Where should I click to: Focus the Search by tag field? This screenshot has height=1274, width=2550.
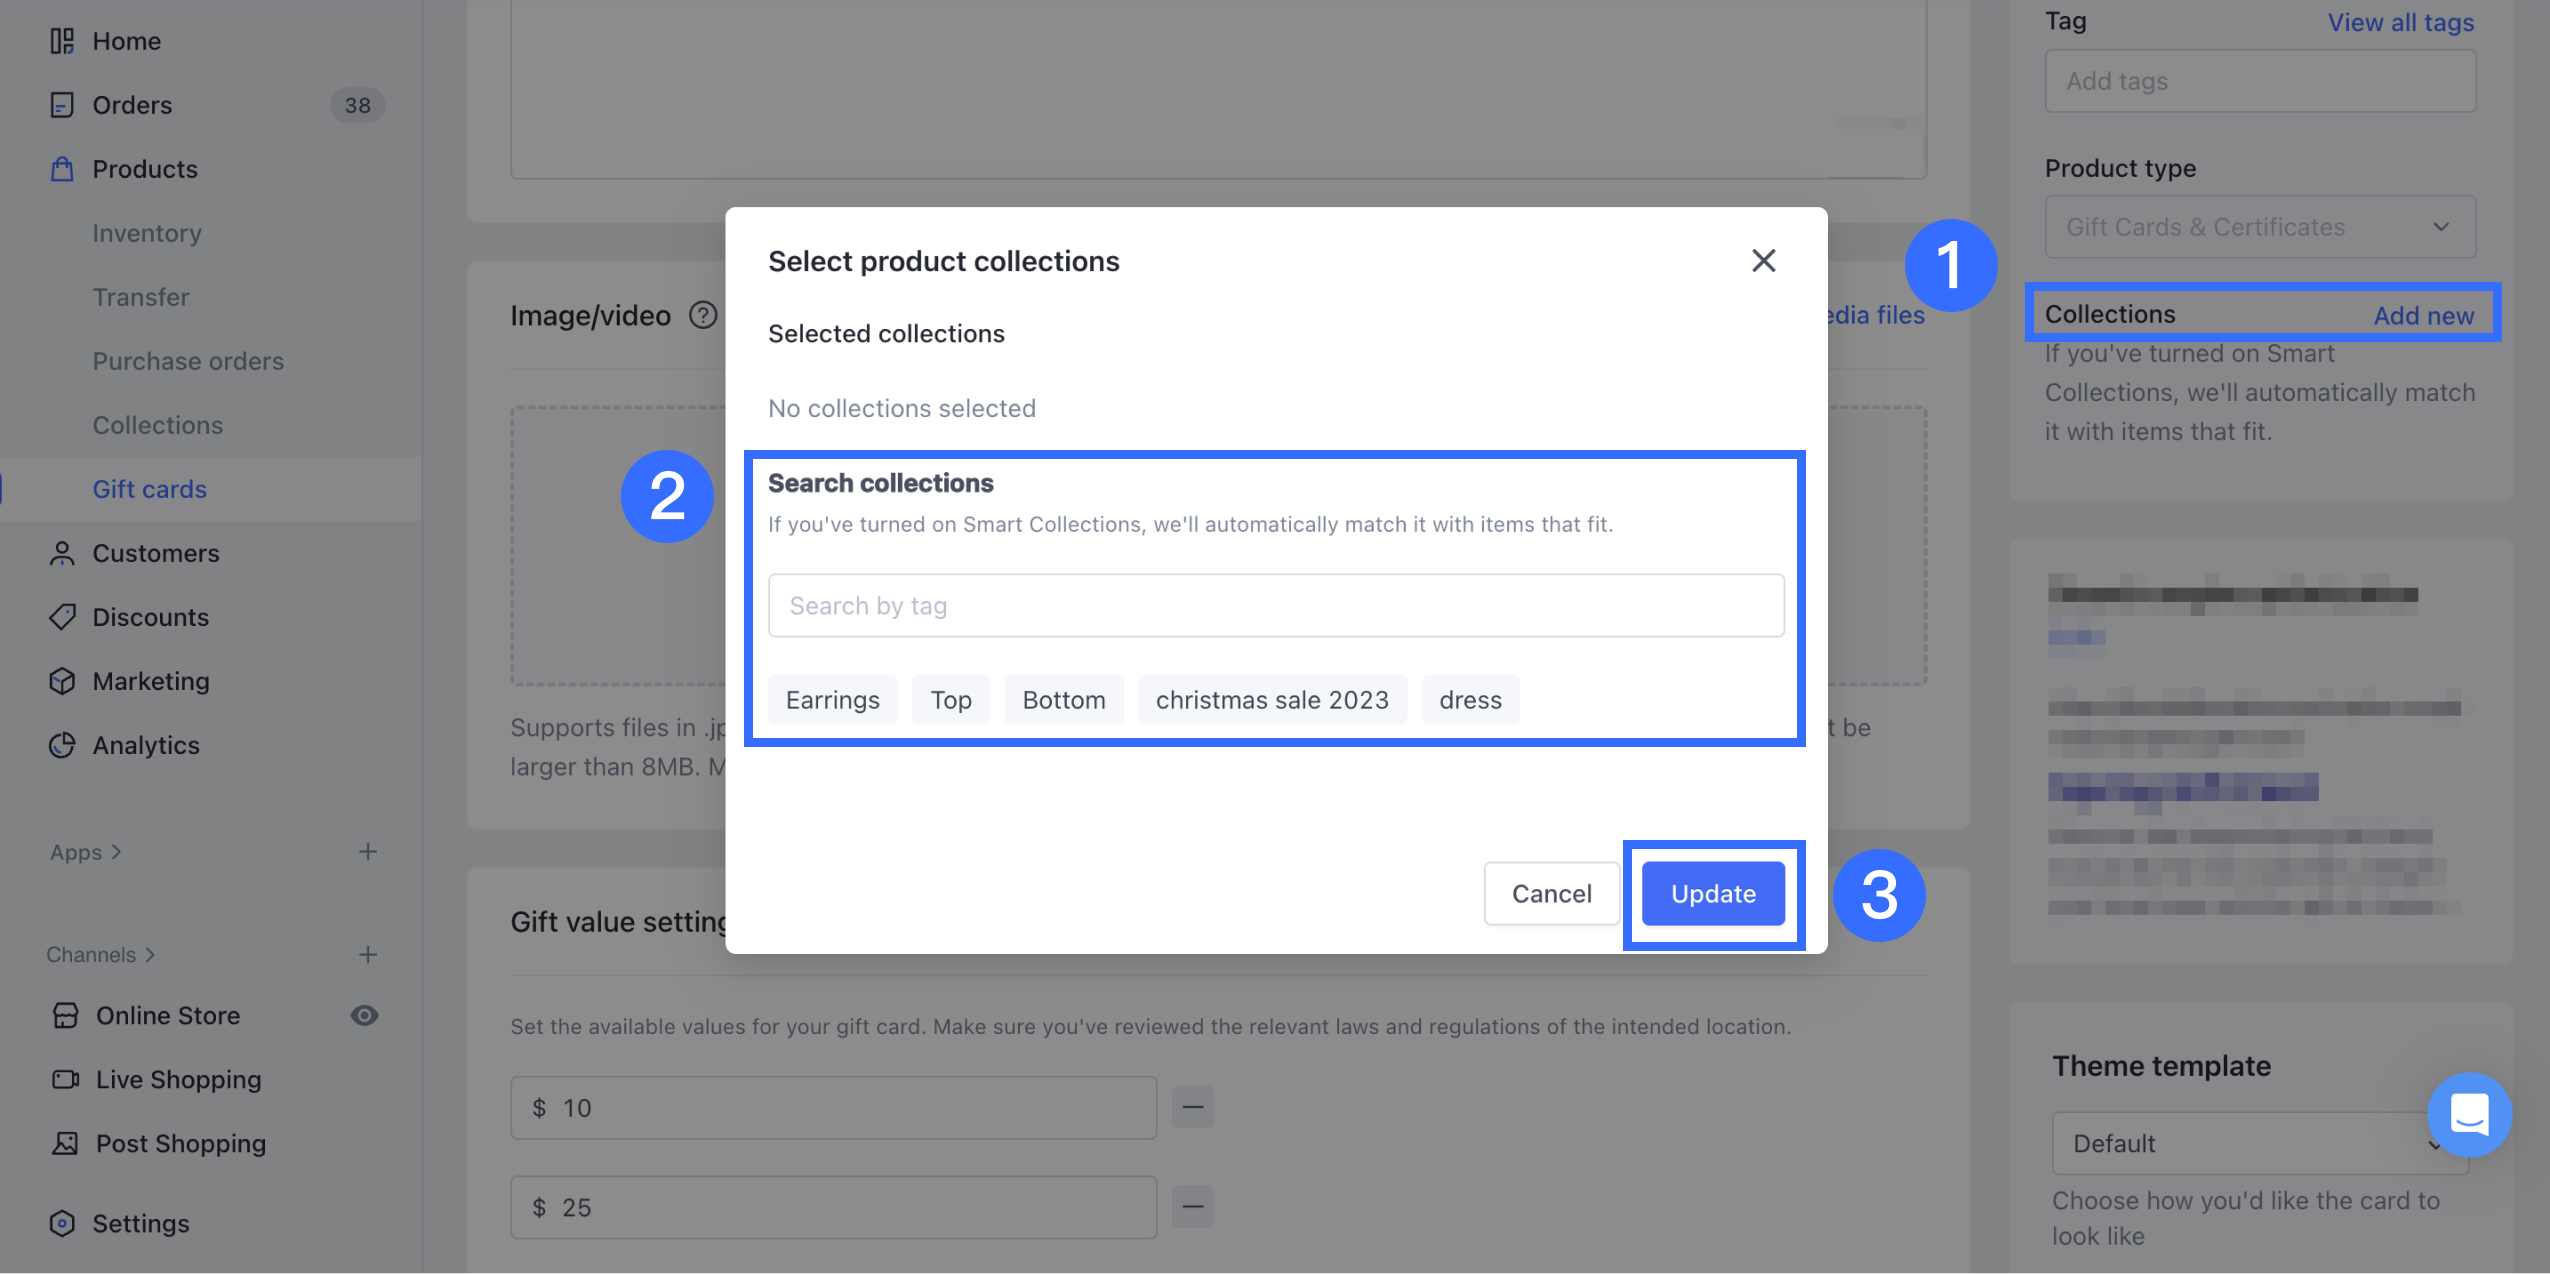1275,606
